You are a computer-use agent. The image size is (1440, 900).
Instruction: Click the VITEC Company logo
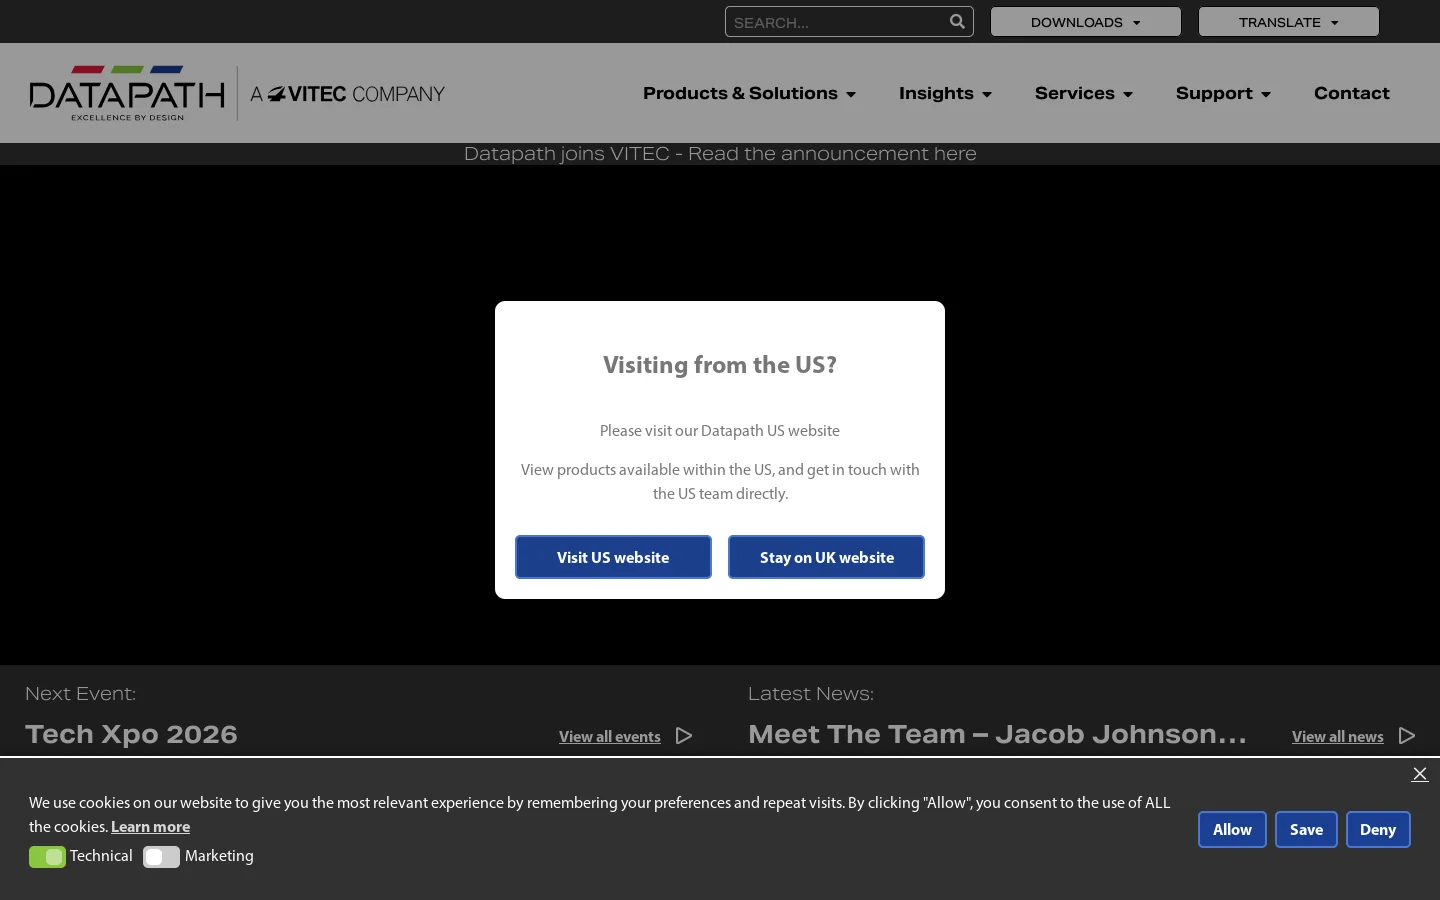[x=347, y=94]
